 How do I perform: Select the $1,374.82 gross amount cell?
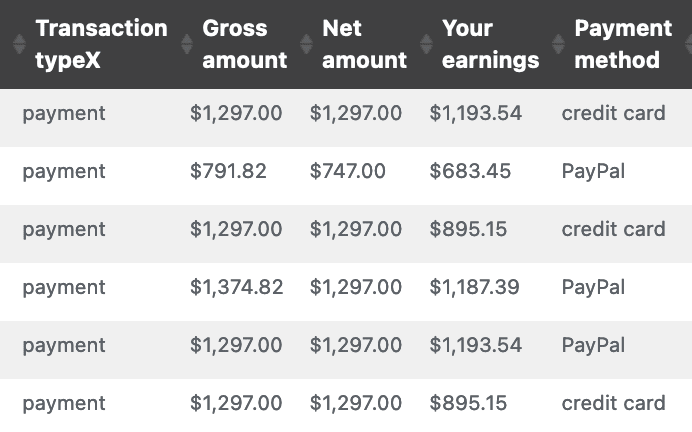(237, 287)
